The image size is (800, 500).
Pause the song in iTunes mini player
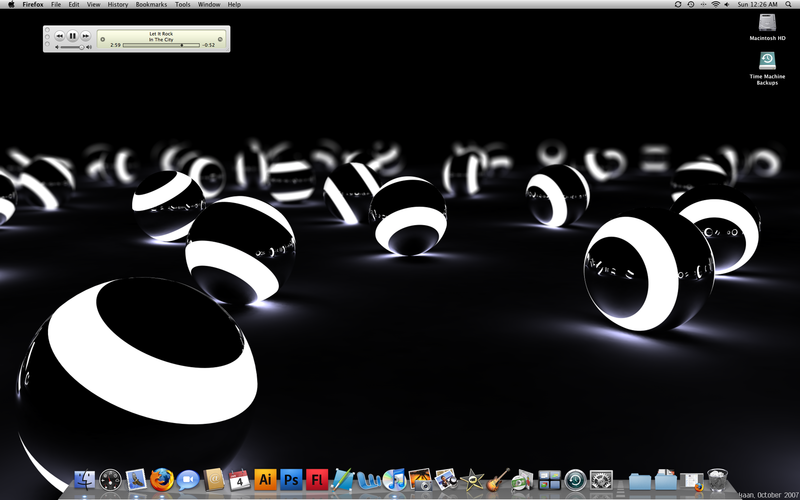[x=72, y=36]
